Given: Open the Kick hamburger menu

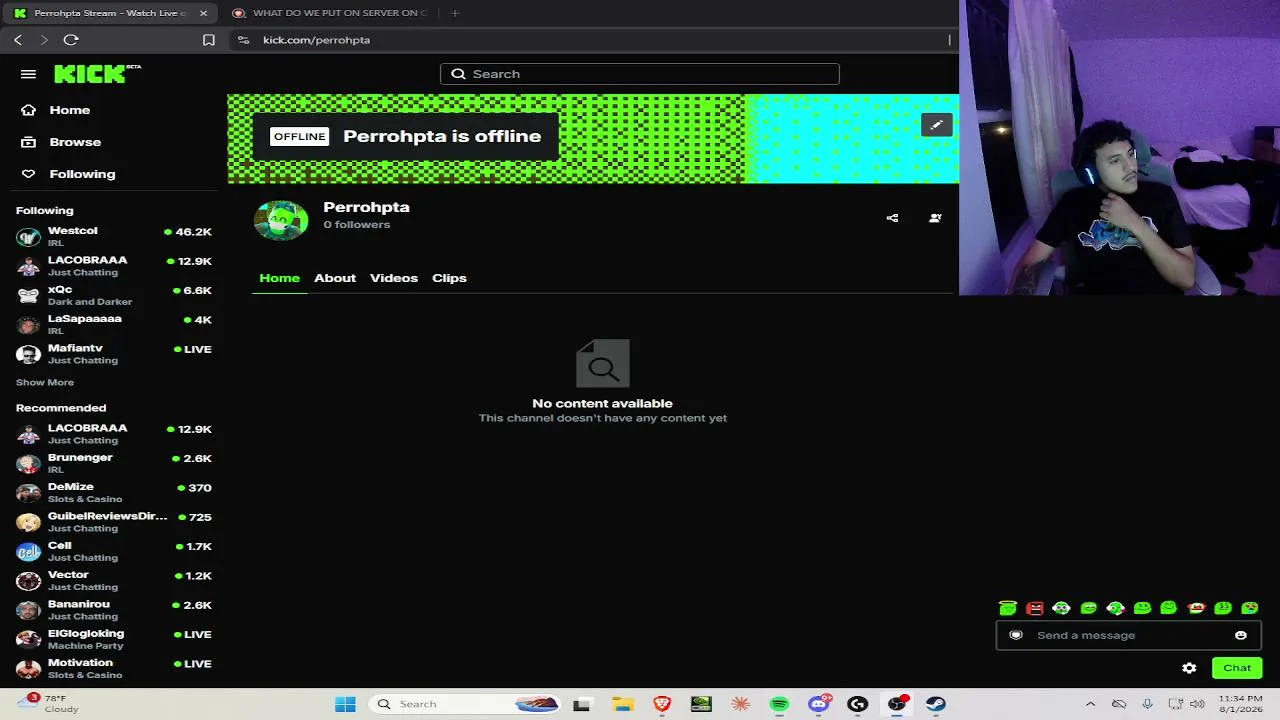Looking at the screenshot, I should (28, 74).
